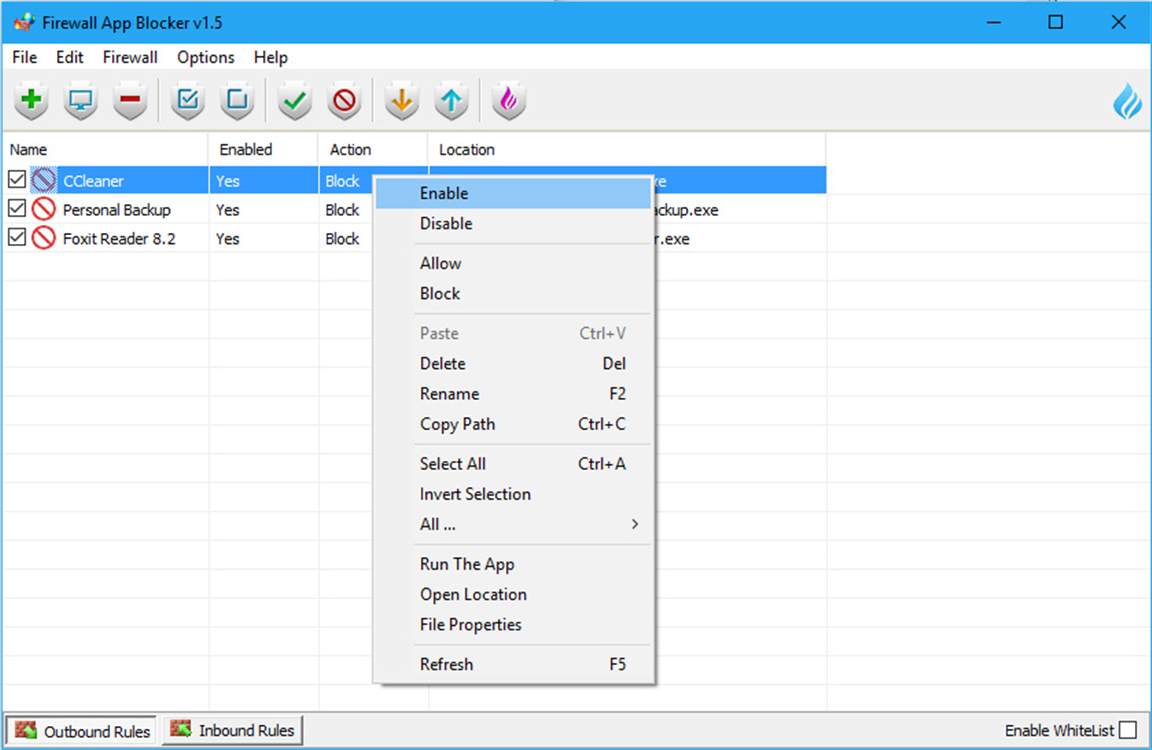Click the checked-box Enable toolbar icon
Screen dimensions: 1152x750
pyautogui.click(x=188, y=100)
